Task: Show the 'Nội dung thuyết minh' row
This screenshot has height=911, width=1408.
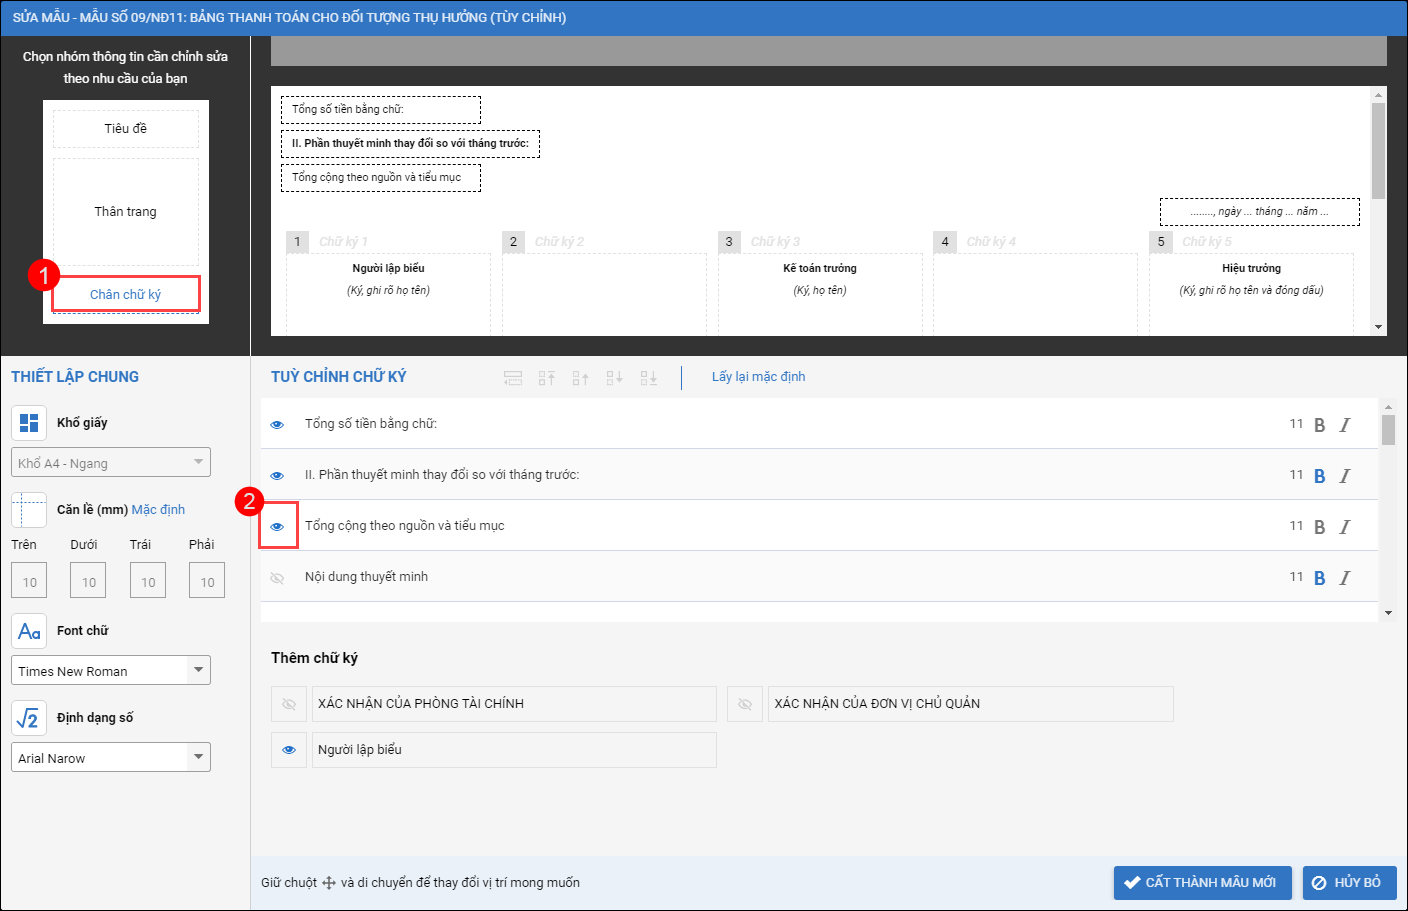Action: [x=278, y=578]
